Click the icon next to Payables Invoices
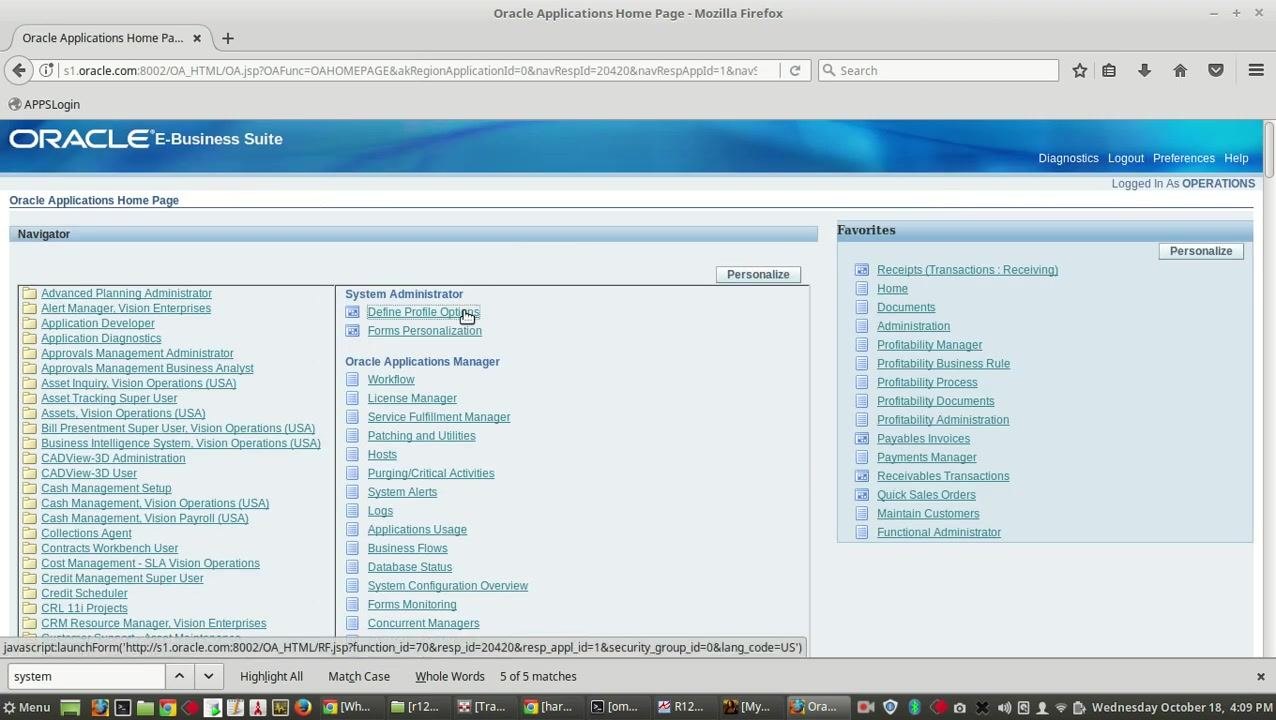 point(862,439)
